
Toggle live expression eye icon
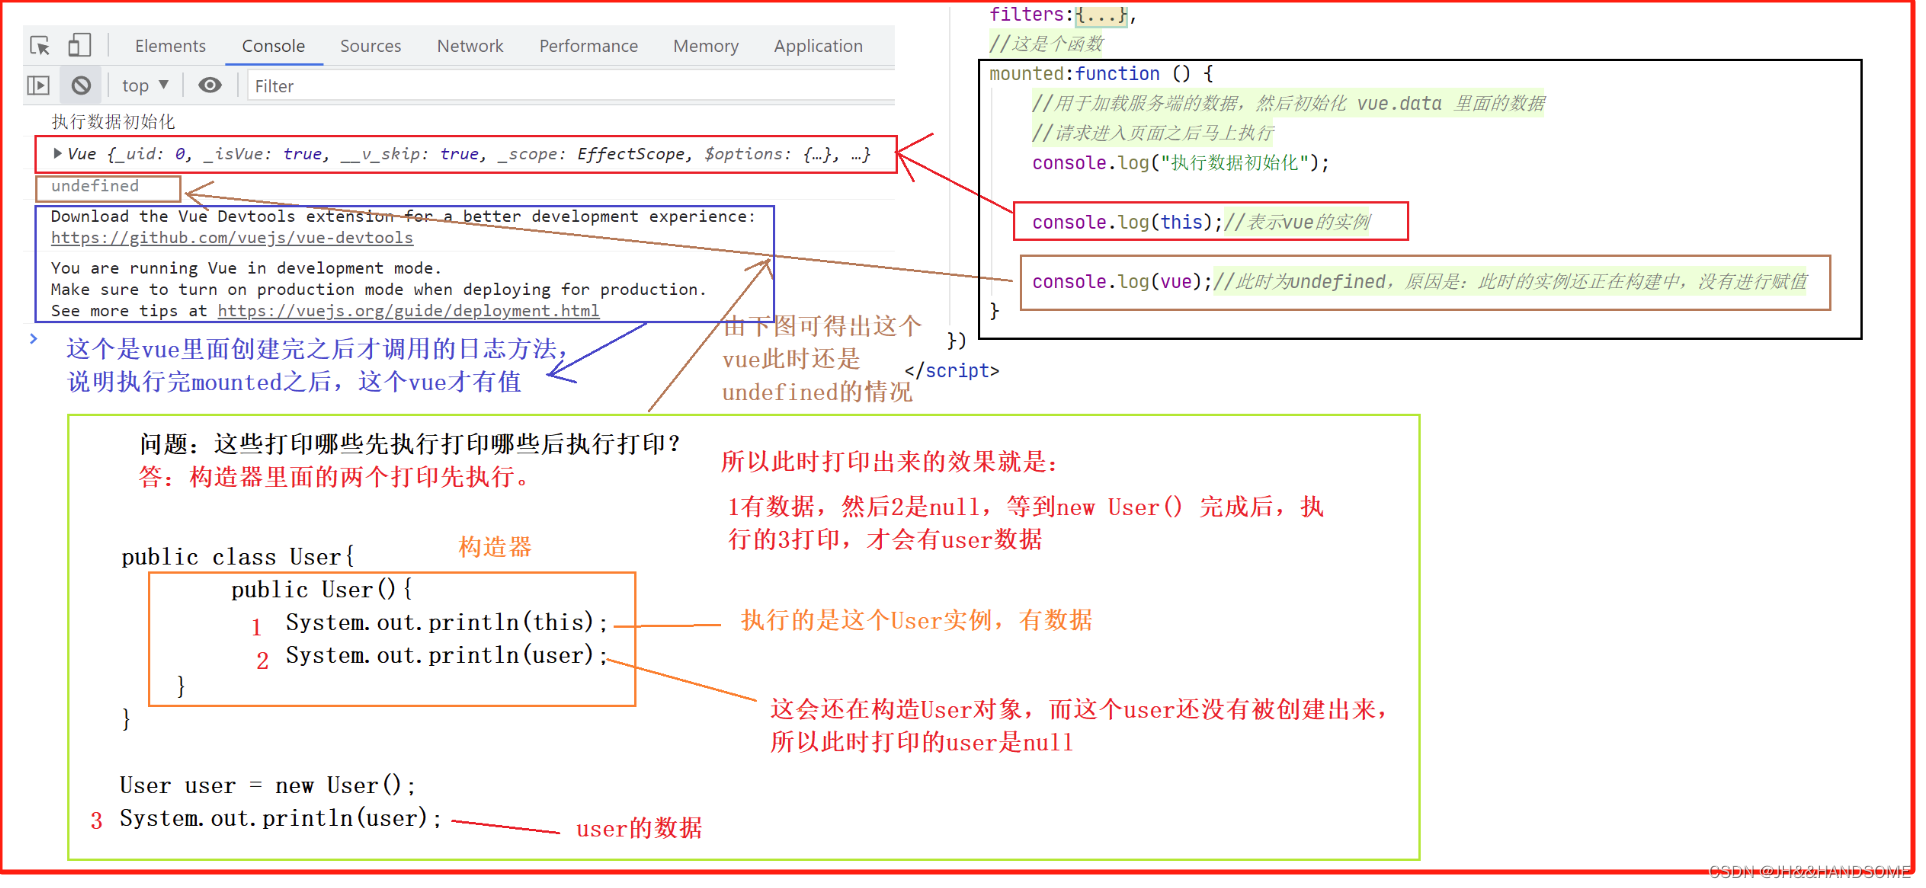pos(209,86)
